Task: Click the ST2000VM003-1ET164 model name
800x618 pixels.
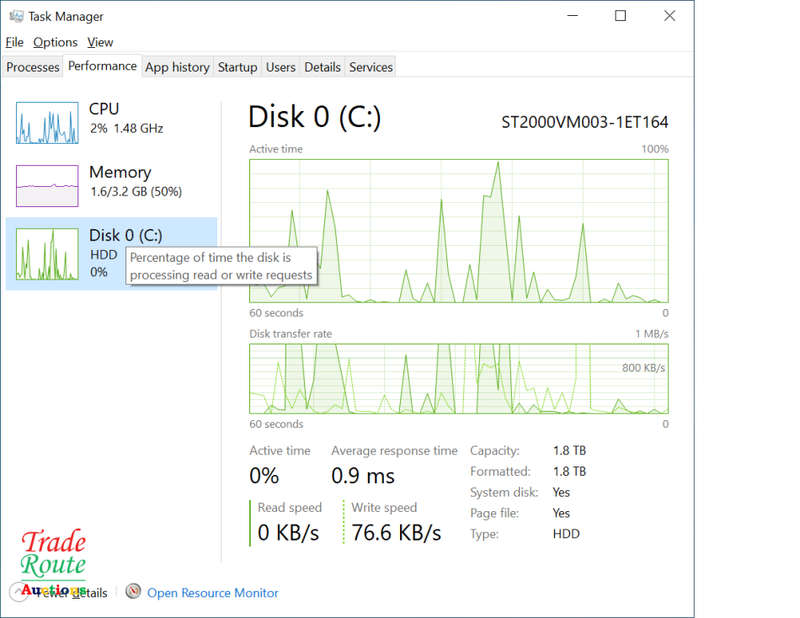Action: (x=585, y=122)
